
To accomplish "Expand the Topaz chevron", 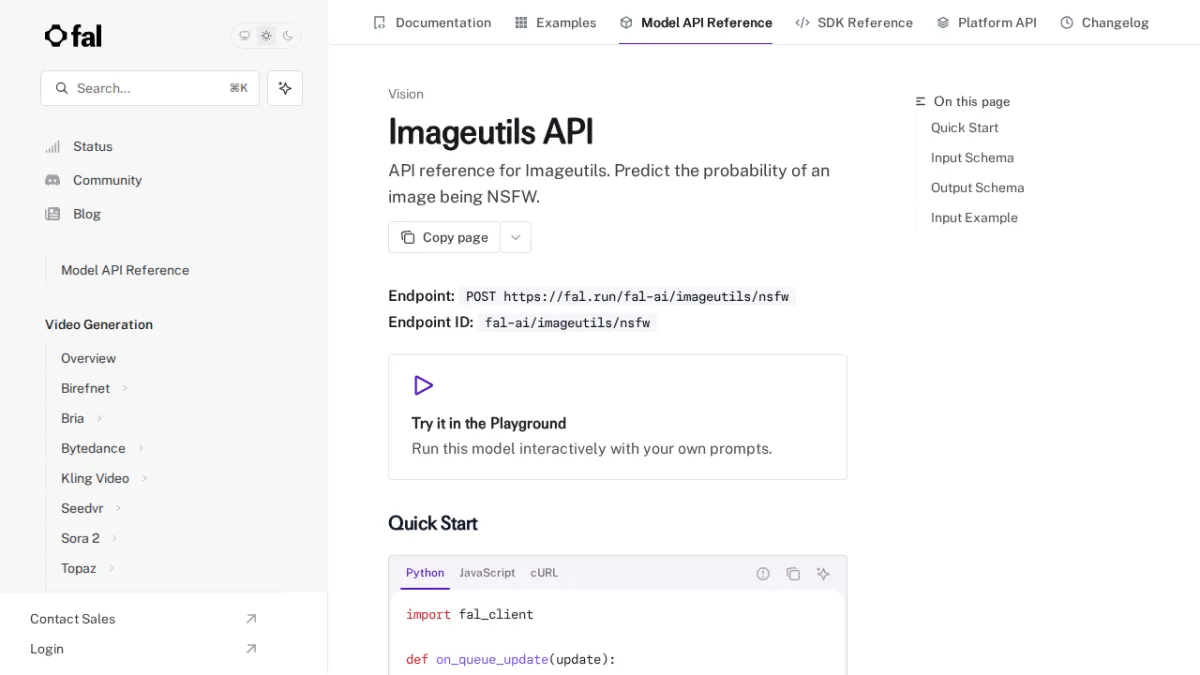I will click(111, 568).
